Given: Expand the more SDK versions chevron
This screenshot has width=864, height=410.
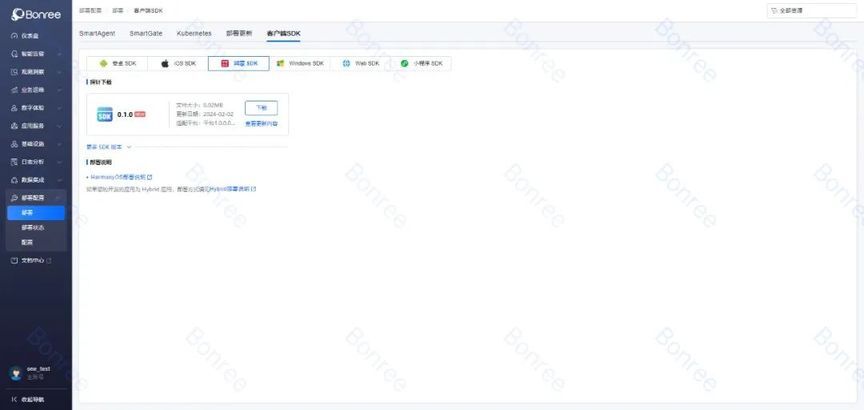Looking at the screenshot, I should 129,147.
